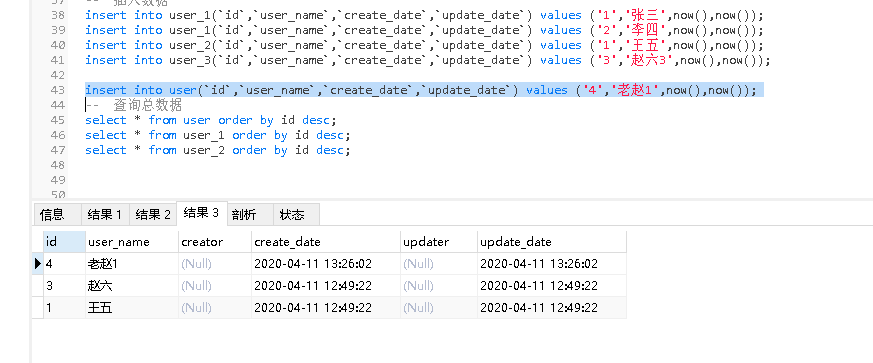This screenshot has width=873, height=363.
Task: Click line number 45 in gutter
Action: [x=57, y=120]
